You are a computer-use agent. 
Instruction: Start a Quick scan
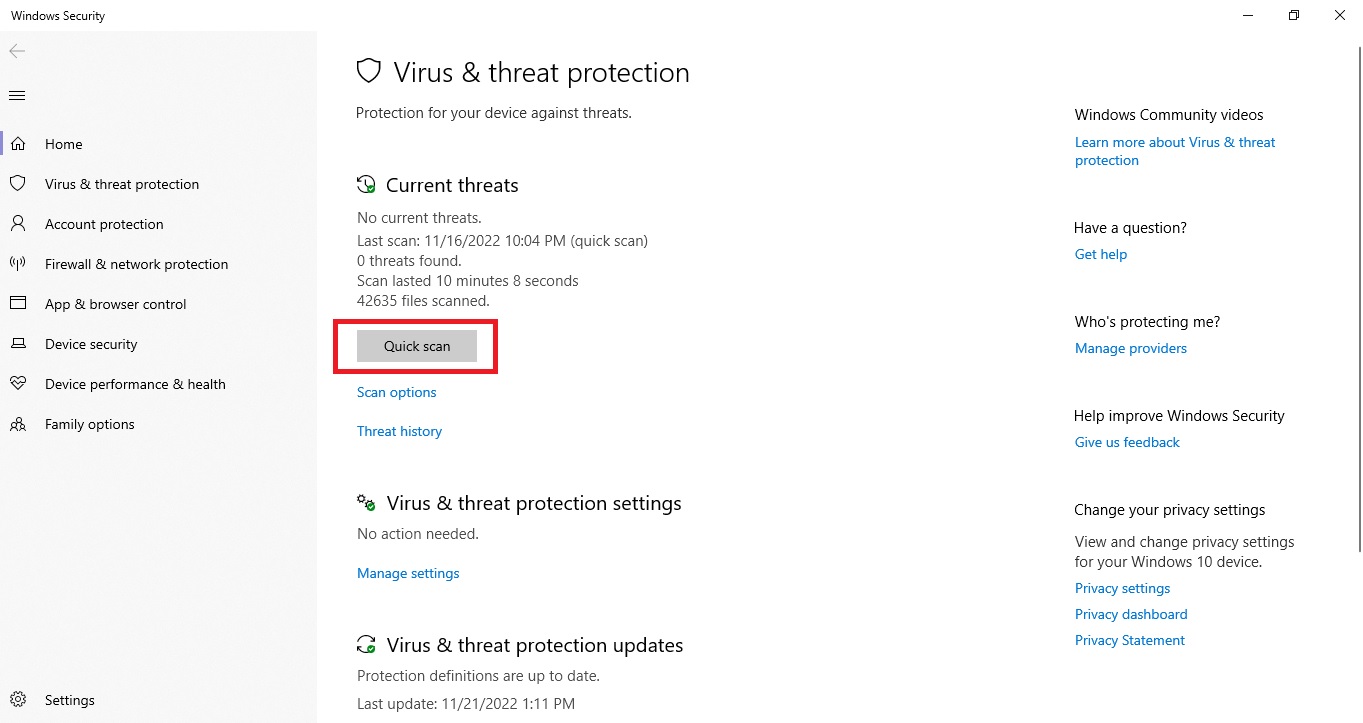pos(417,346)
